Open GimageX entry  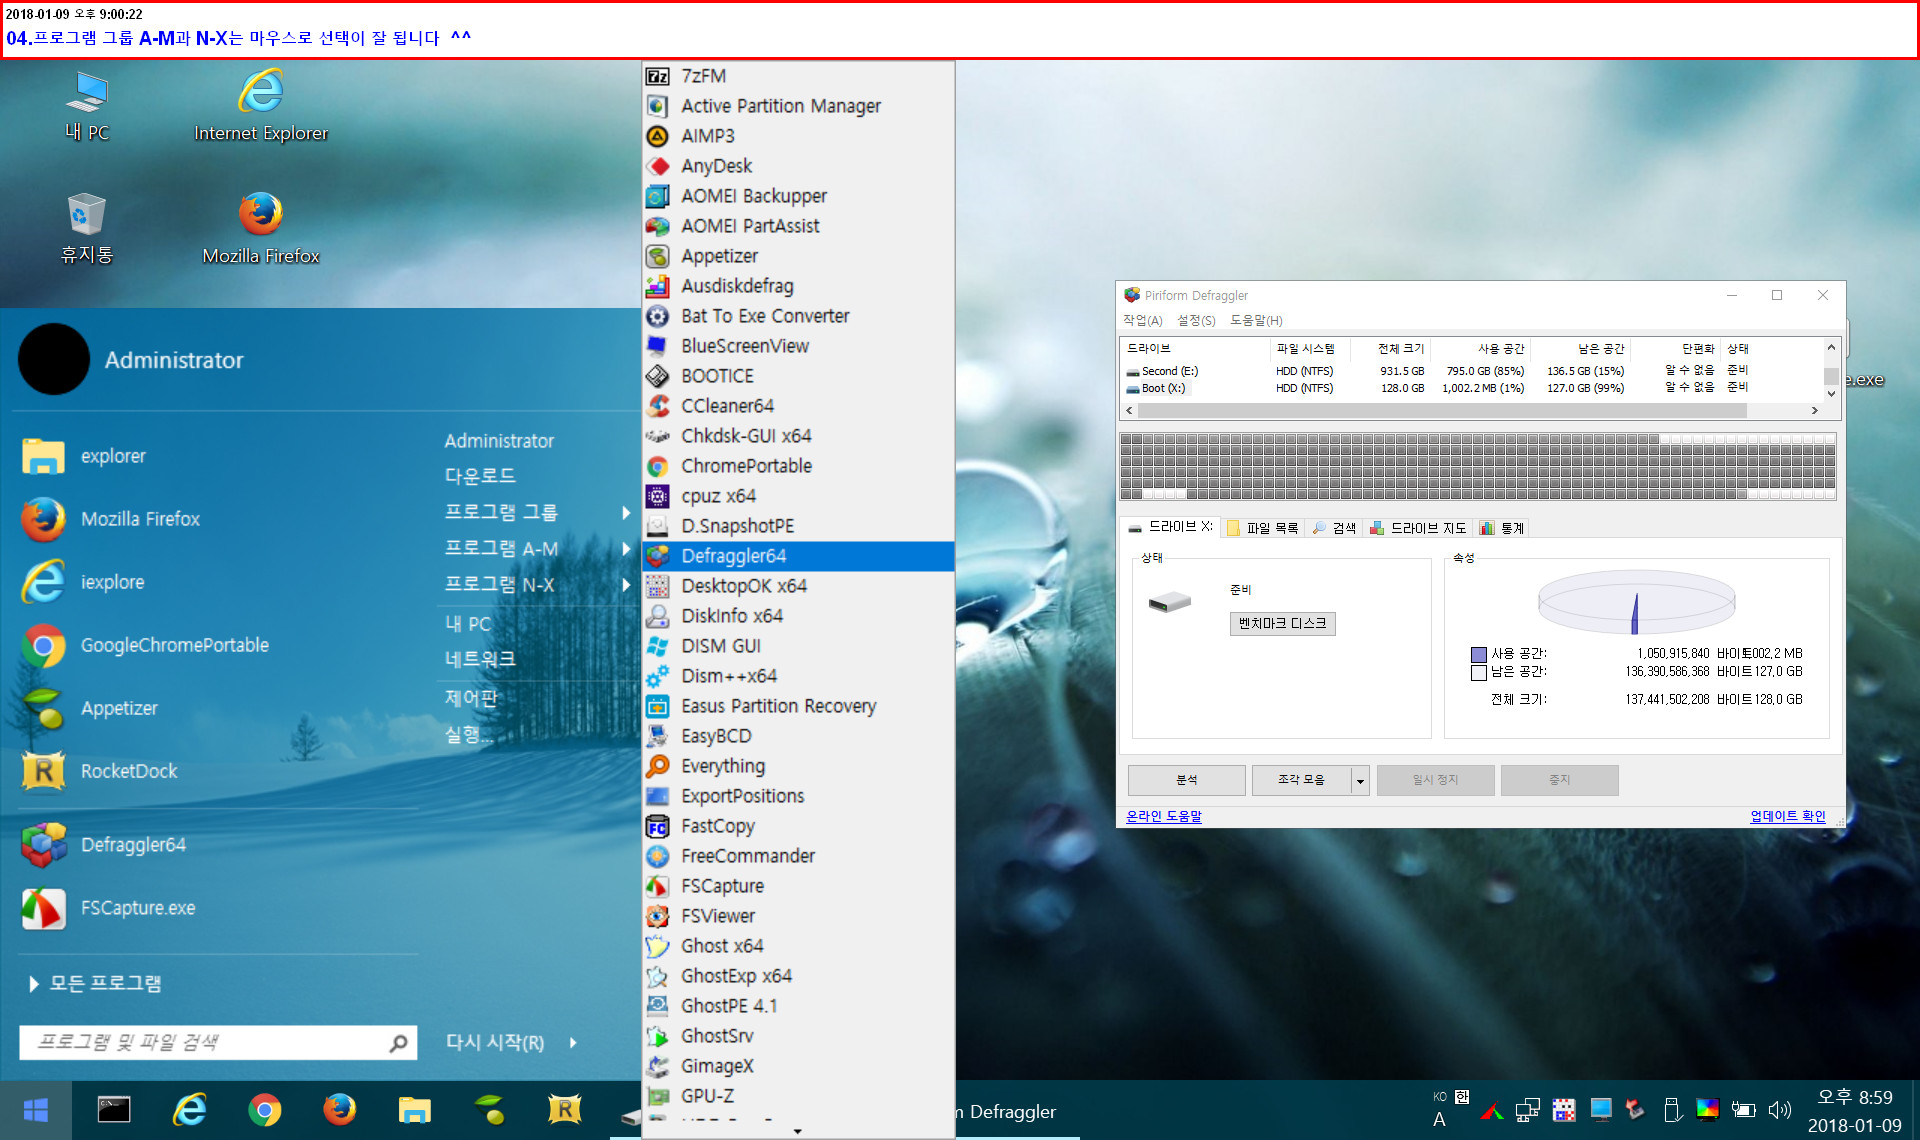pos(797,1066)
